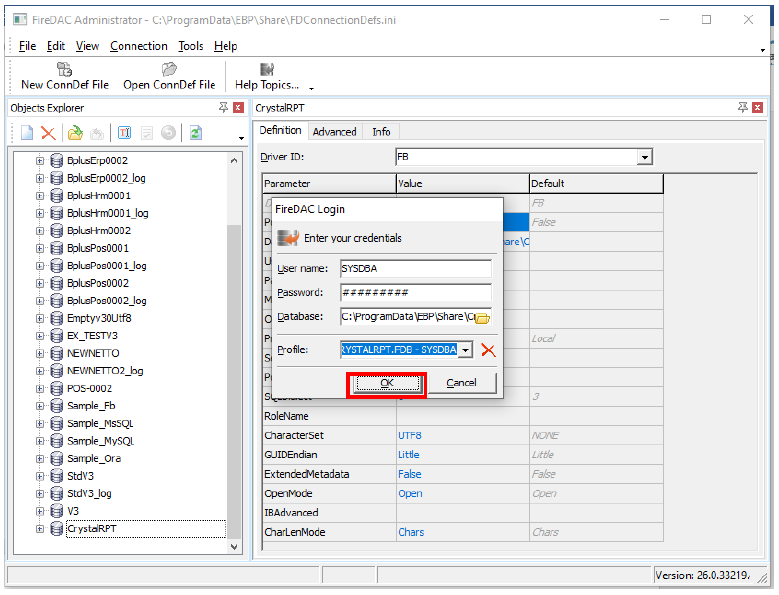
Task: Cancel the FireDAC Login dialog
Action: 461,383
